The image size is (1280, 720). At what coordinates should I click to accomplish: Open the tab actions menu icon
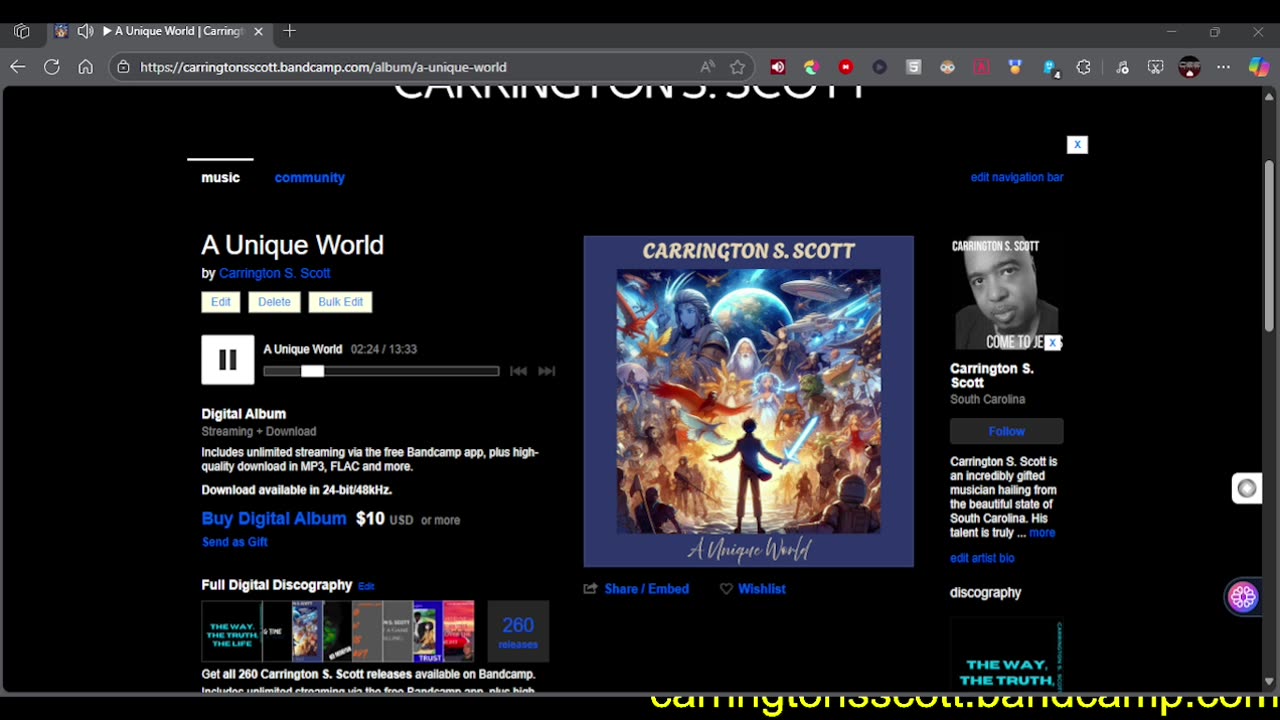22,31
